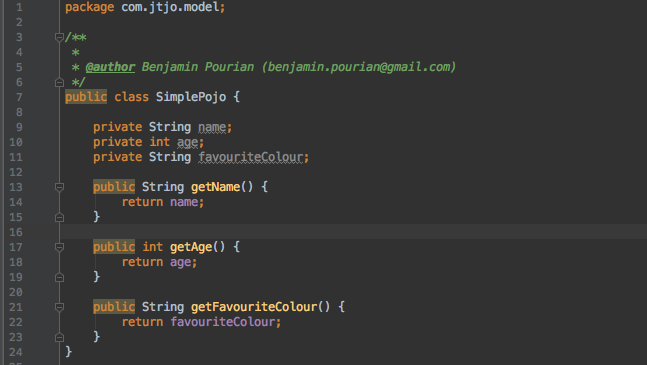Click 'age' in the return statement line 18
Screen dimensions: 647x365
point(180,262)
